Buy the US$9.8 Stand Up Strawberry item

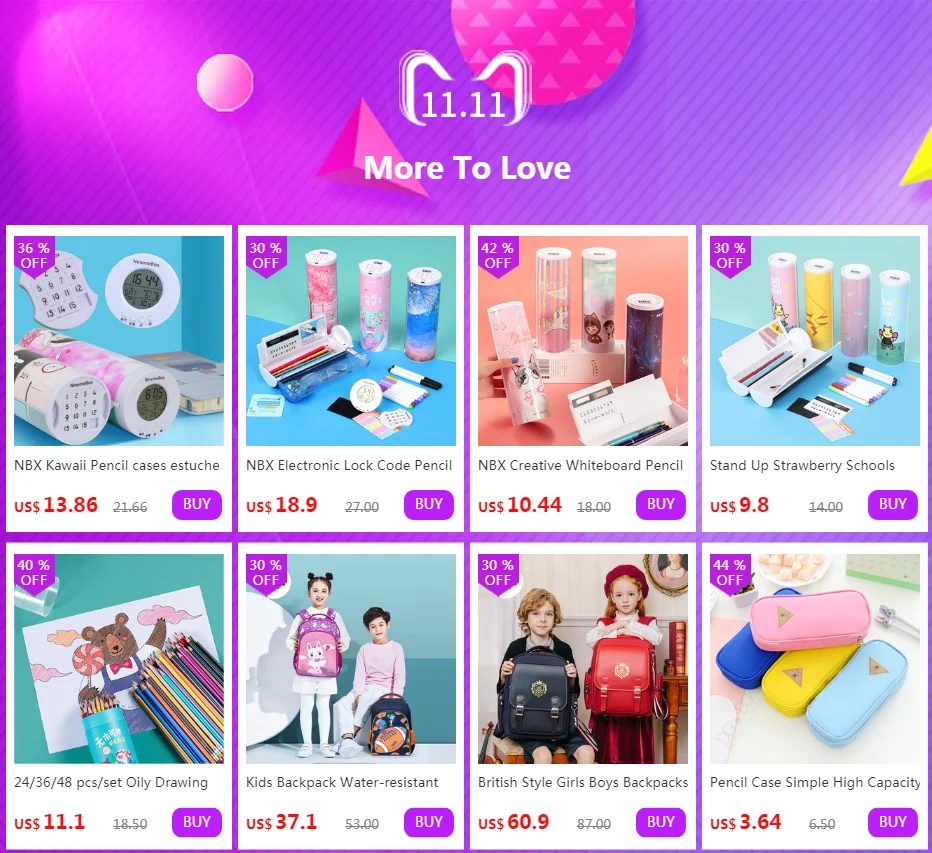(x=893, y=505)
